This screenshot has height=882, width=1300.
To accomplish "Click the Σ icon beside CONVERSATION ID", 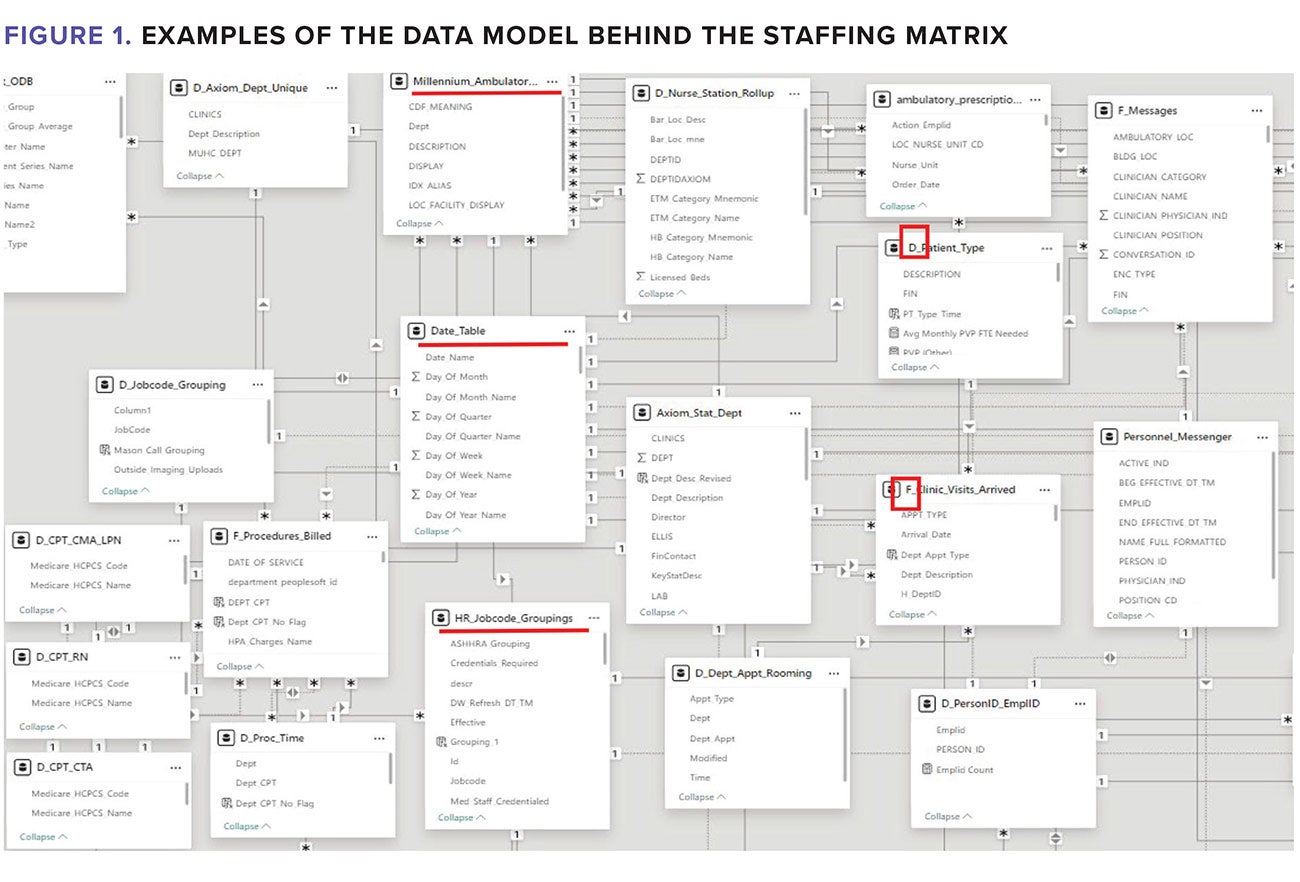I will click(1105, 254).
